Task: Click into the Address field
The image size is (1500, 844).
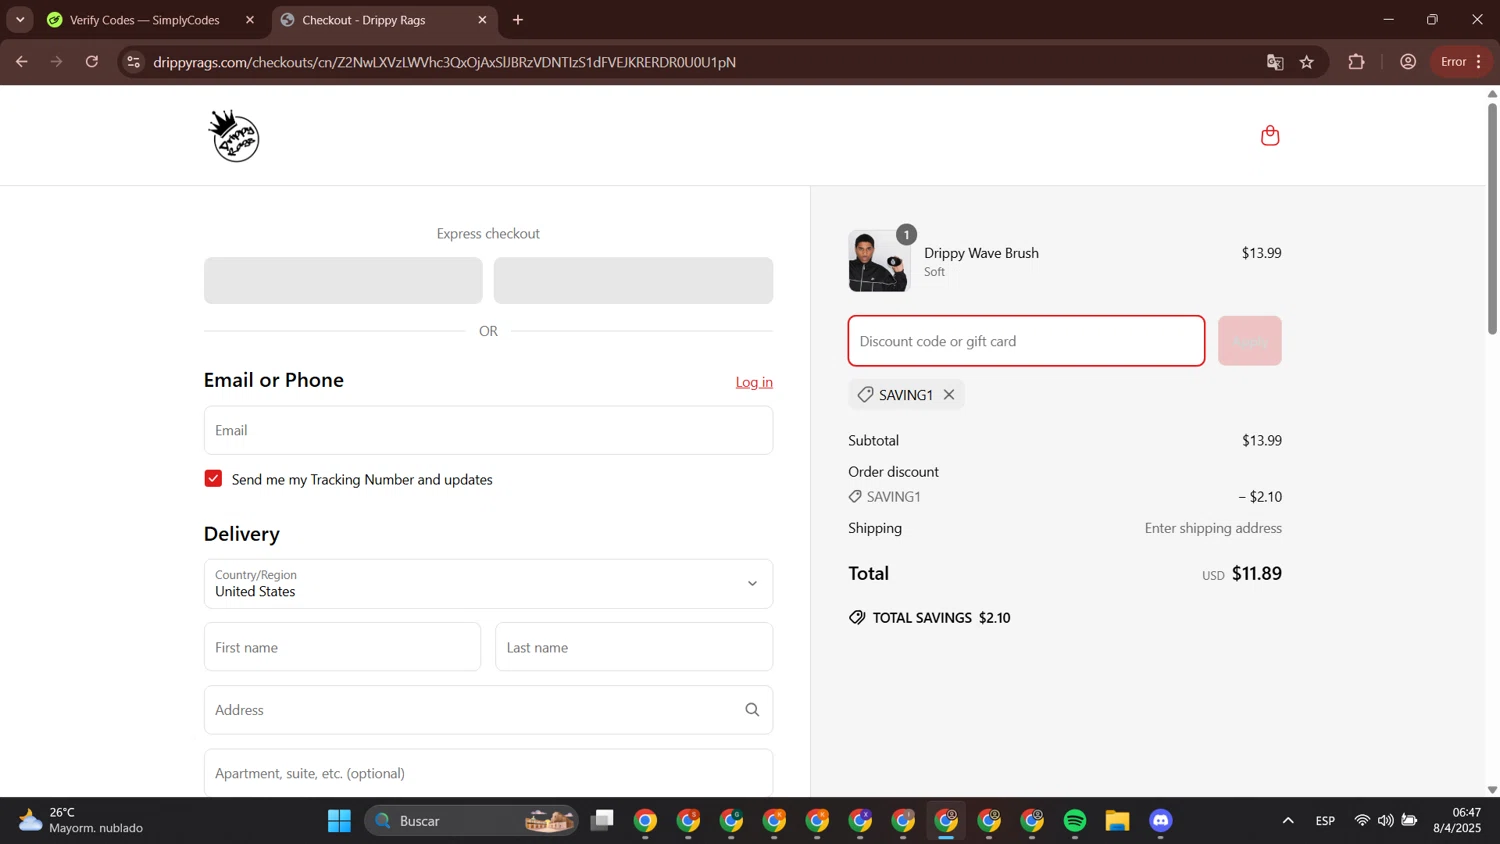Action: click(x=488, y=710)
